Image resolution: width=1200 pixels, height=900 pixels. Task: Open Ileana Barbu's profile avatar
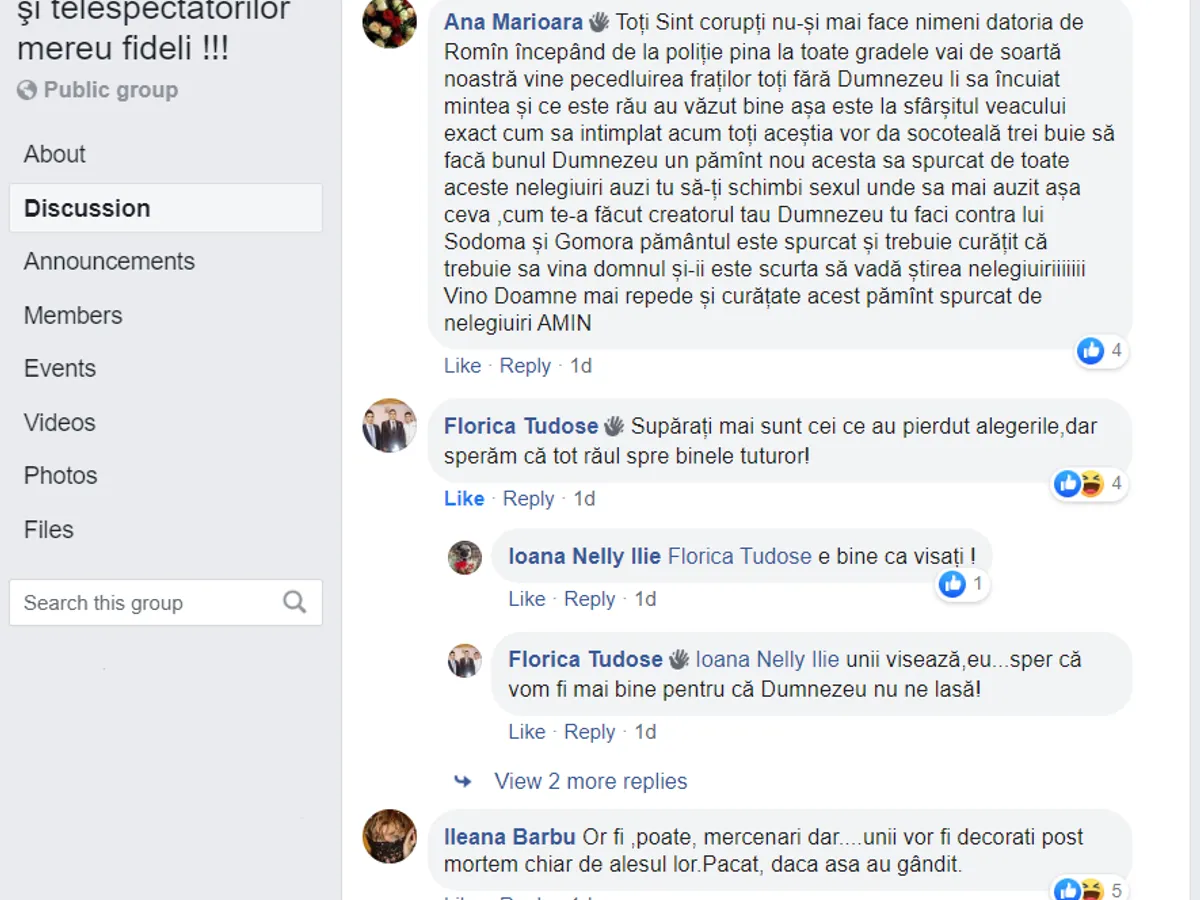389,836
